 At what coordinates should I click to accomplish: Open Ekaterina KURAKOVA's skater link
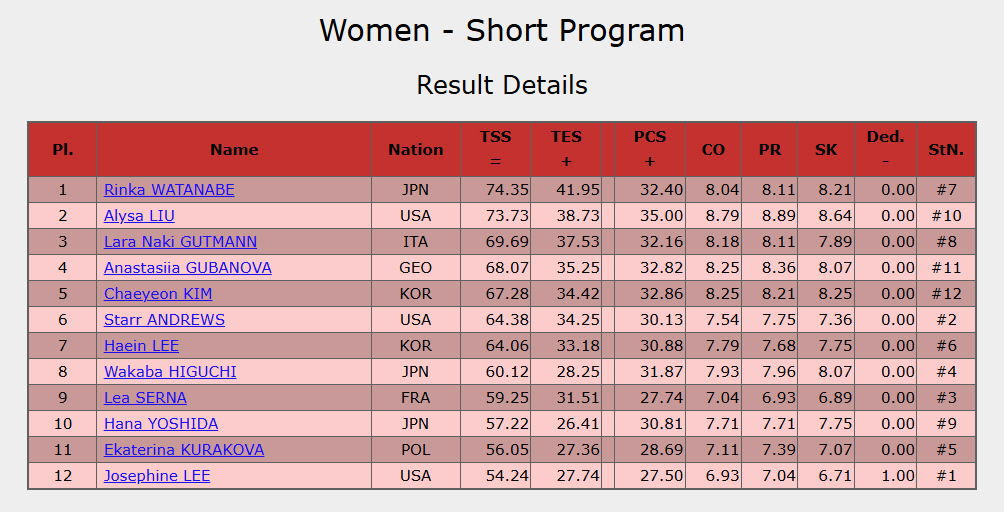184,450
